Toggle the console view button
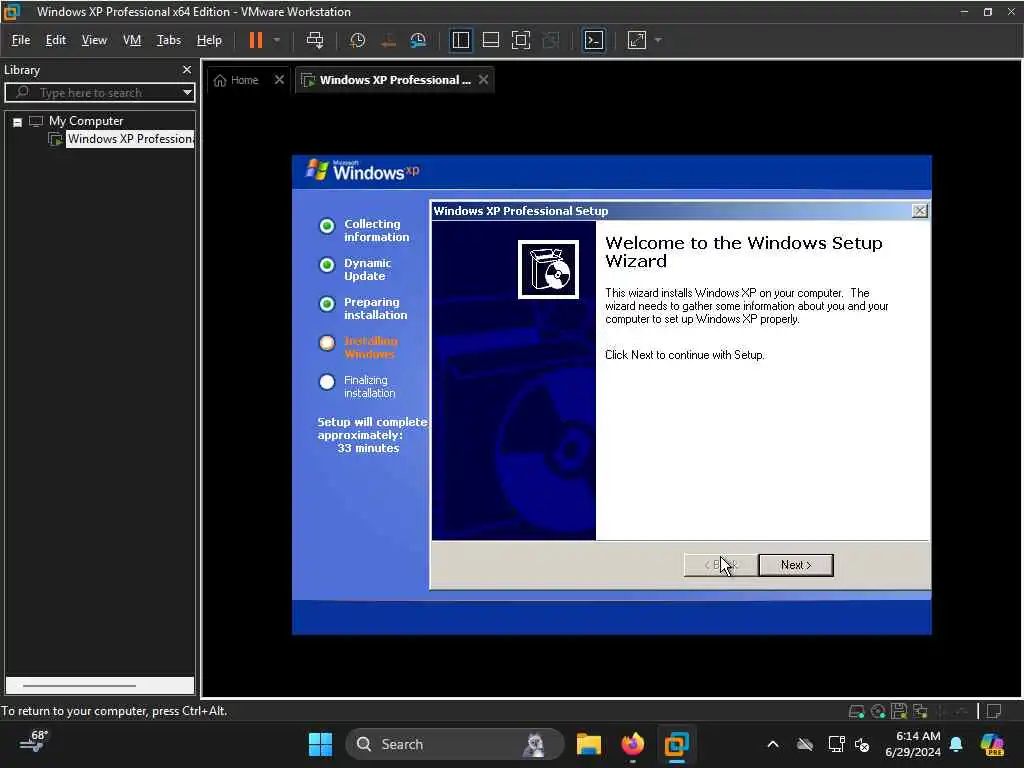Image resolution: width=1024 pixels, height=768 pixels. pos(594,40)
